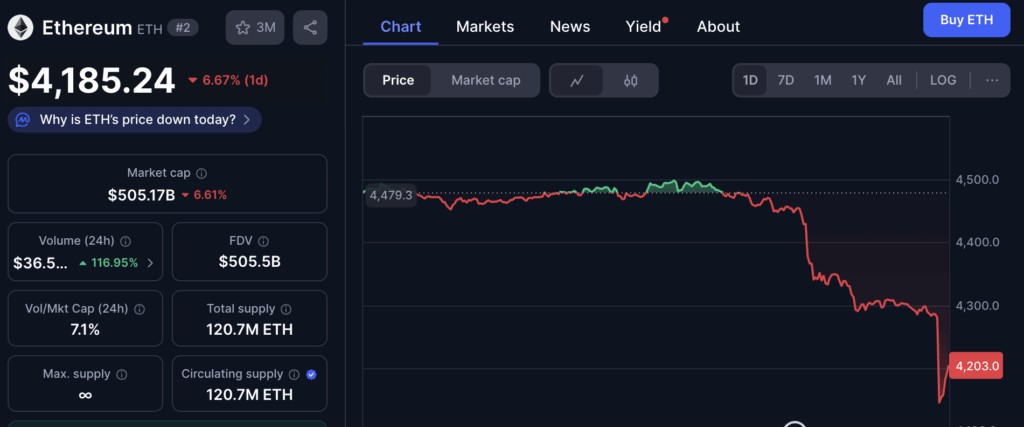
Task: Show Volume (24h) info icon
Action: point(125,241)
